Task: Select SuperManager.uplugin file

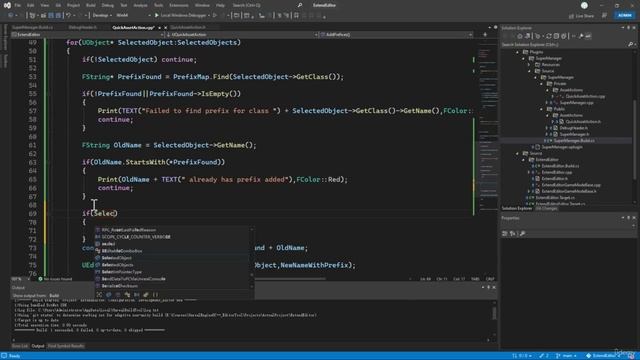Action: pyautogui.click(x=562, y=147)
